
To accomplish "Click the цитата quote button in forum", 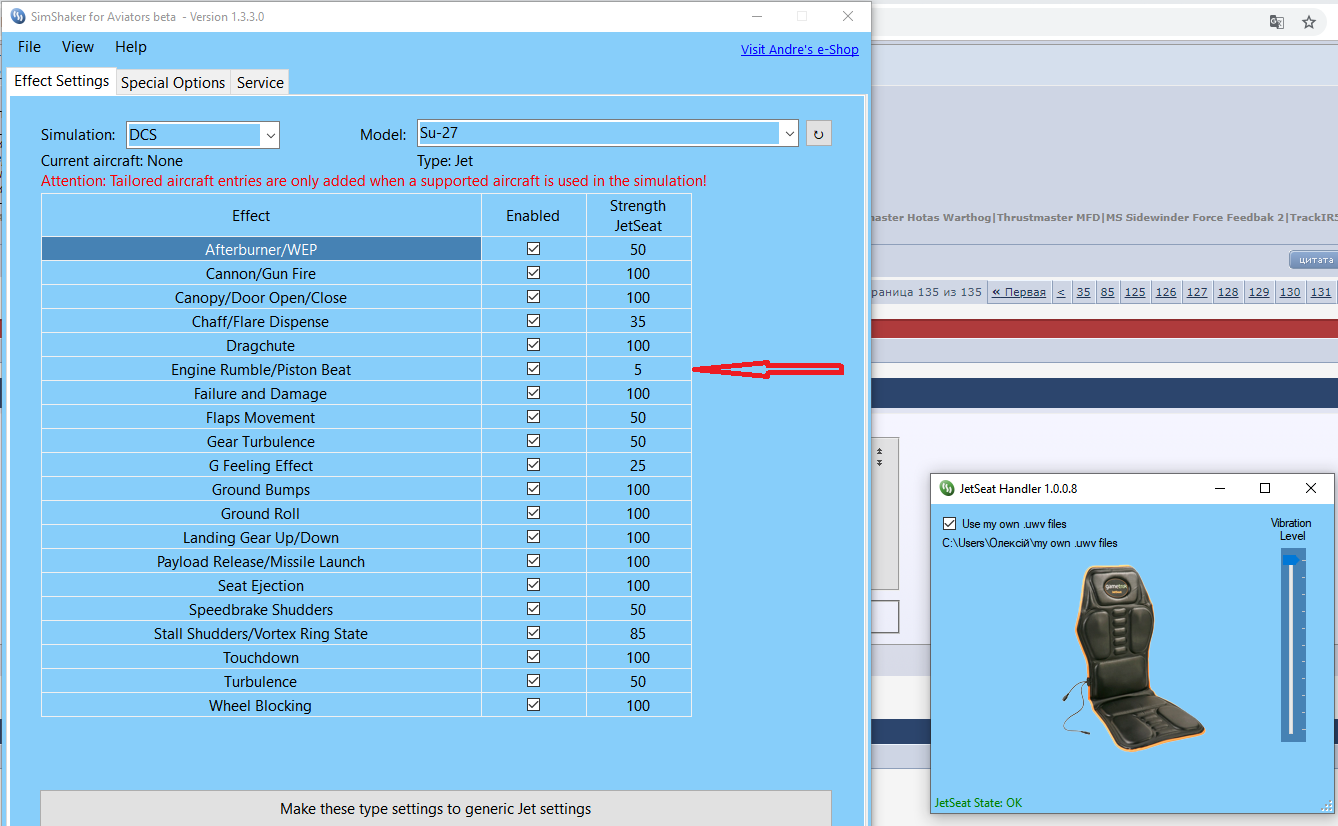I will (1314, 260).
